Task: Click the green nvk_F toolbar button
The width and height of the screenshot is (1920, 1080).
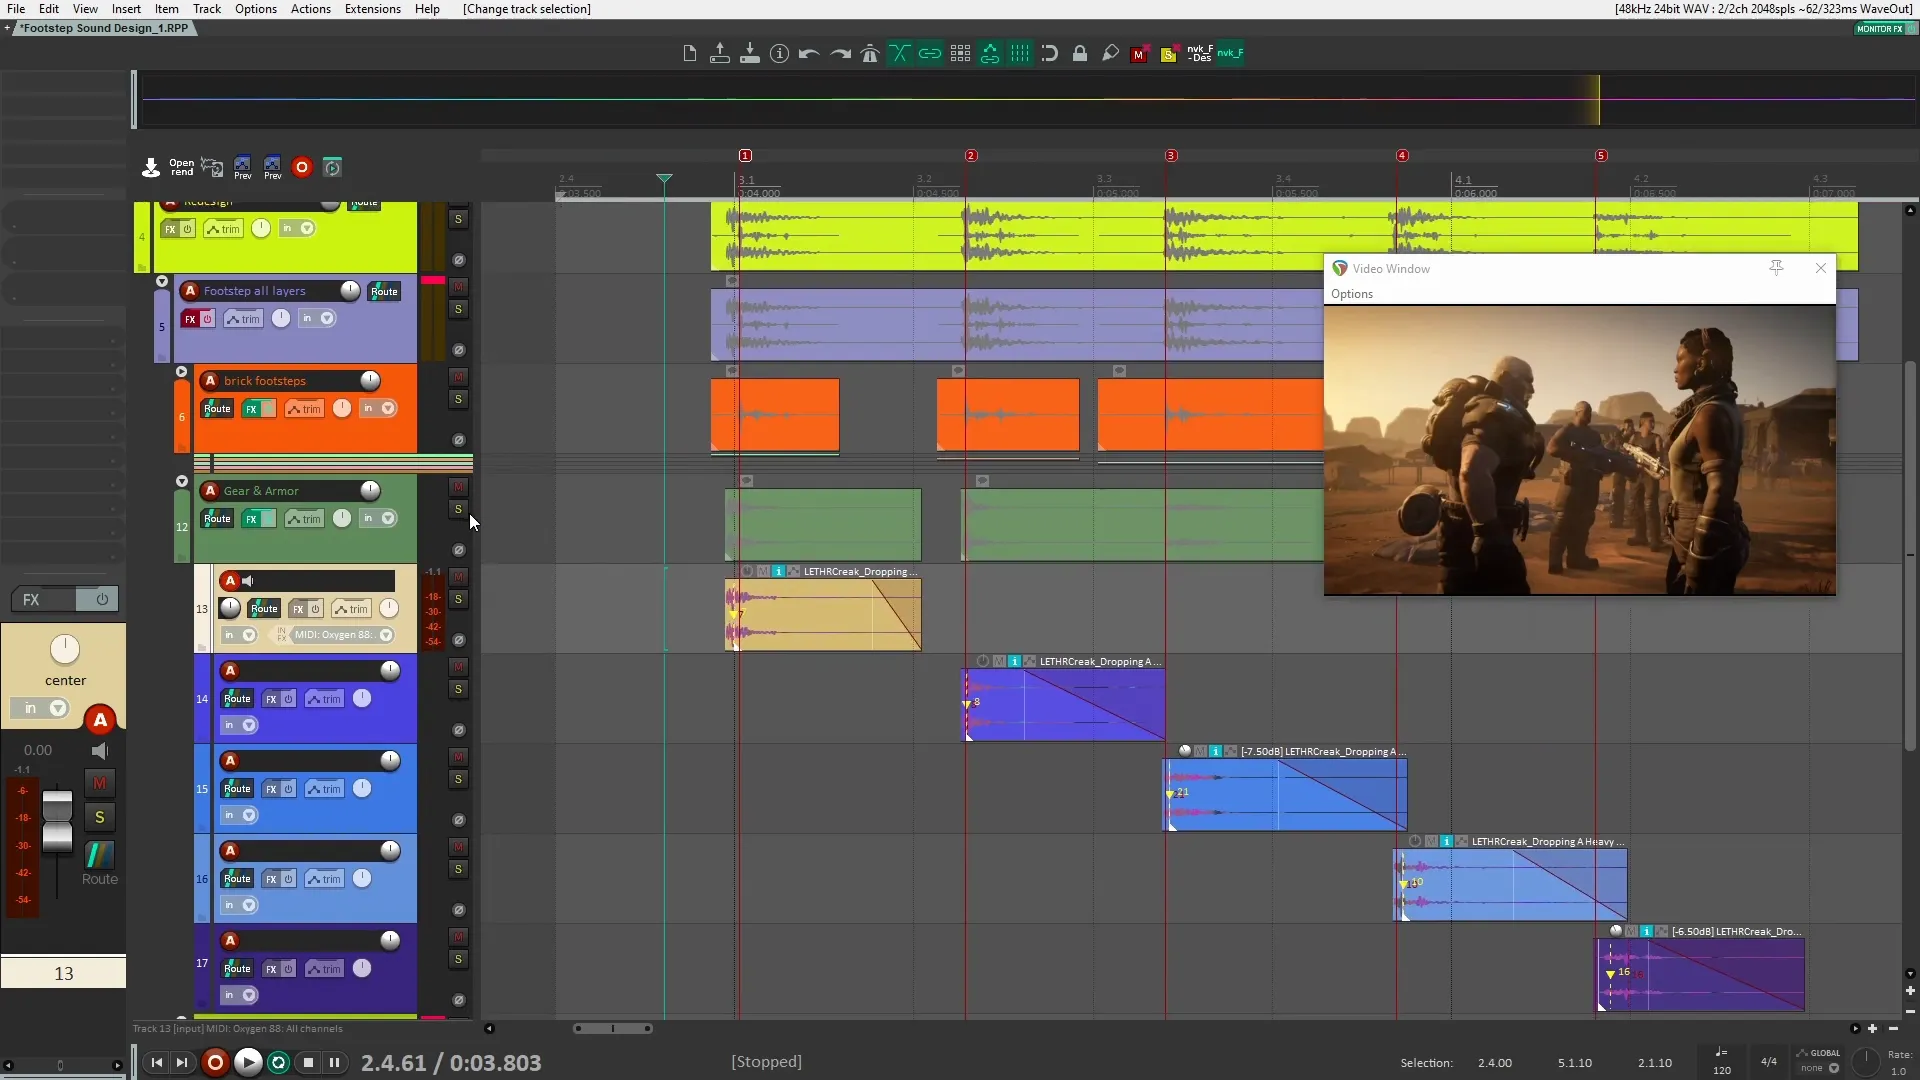Action: 1230,54
